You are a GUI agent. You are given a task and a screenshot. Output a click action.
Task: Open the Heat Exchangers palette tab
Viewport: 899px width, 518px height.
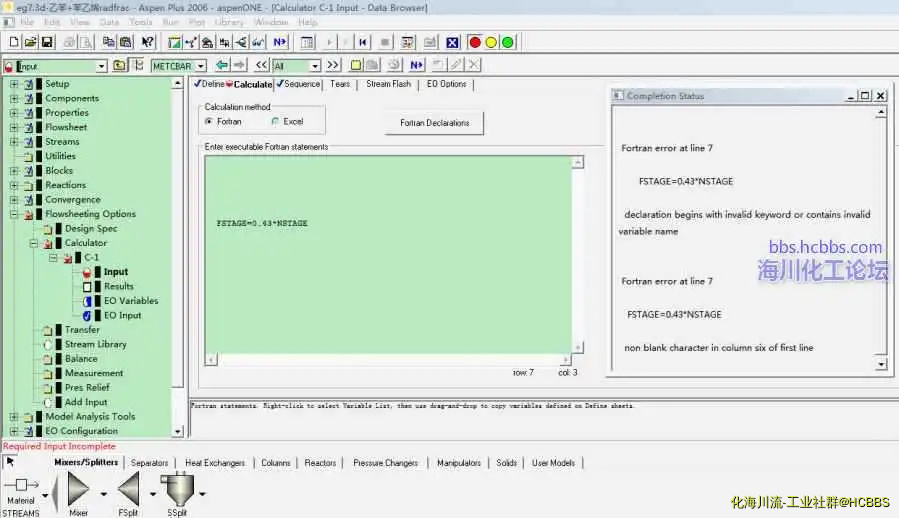tap(214, 463)
